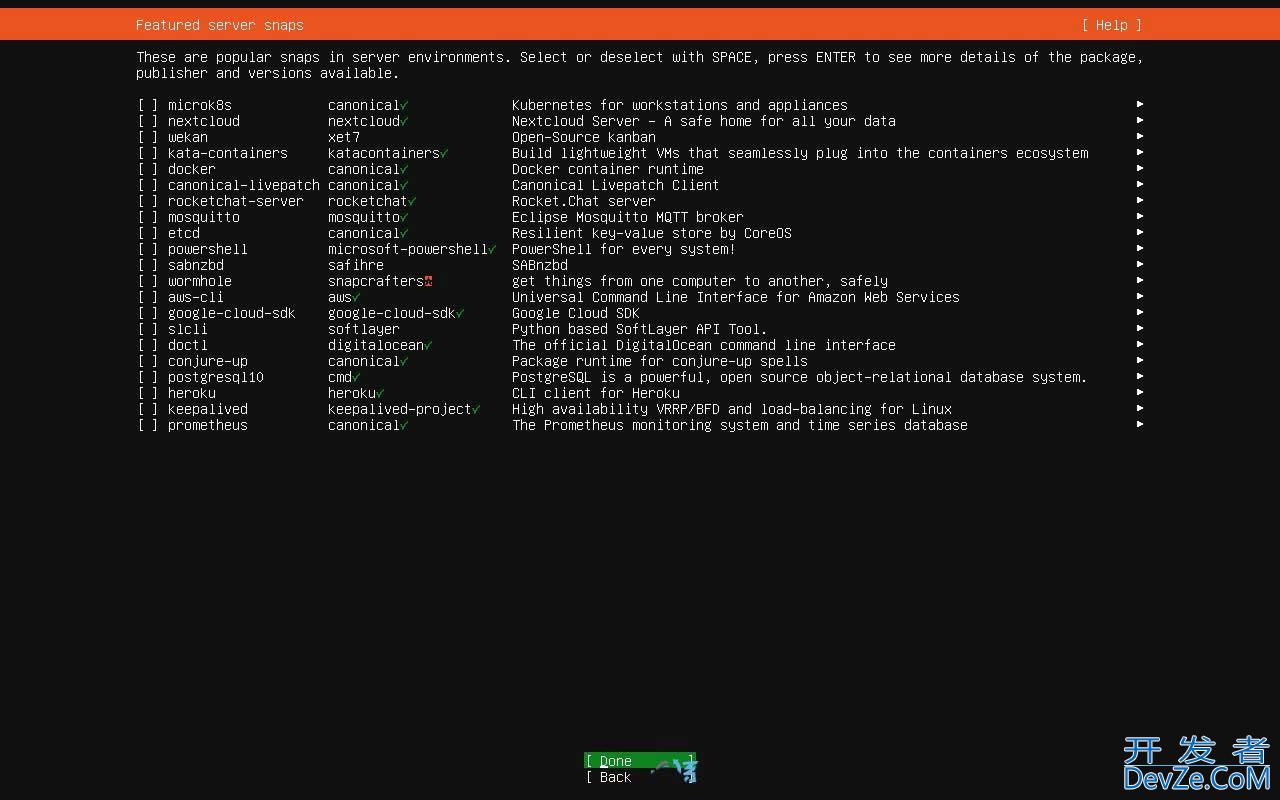Click verified checkmark next to digitalocean publisher
The width and height of the screenshot is (1280, 800).
[x=428, y=345]
